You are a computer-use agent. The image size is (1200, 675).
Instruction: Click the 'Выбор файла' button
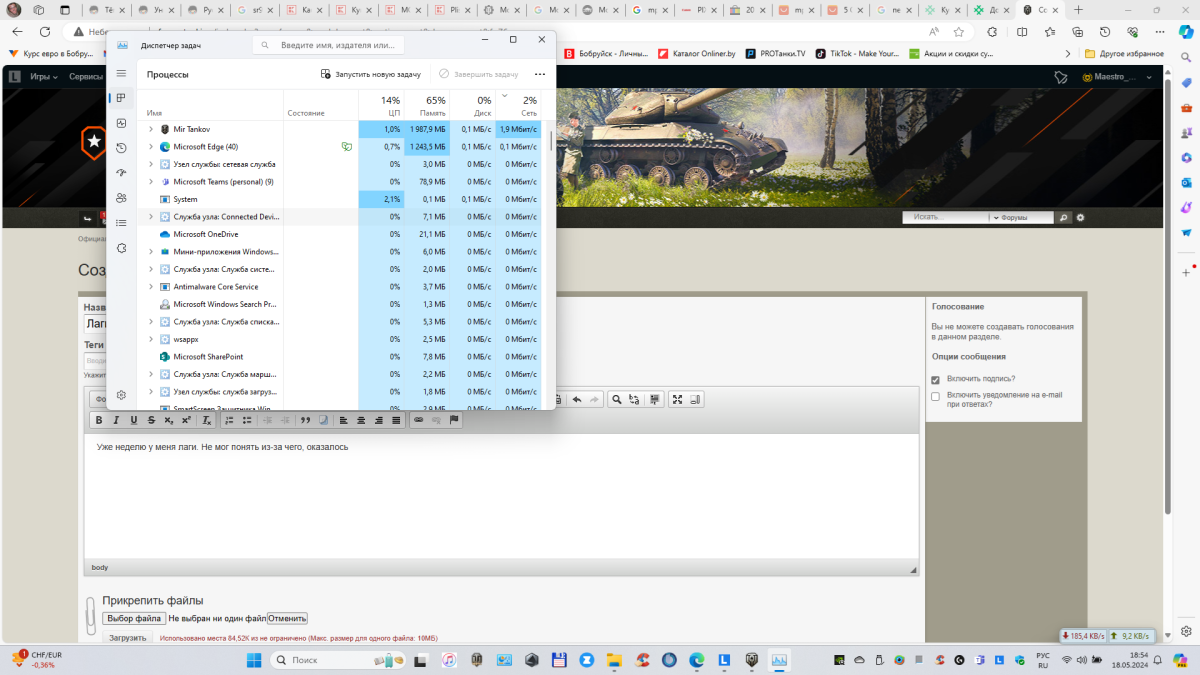[133, 618]
